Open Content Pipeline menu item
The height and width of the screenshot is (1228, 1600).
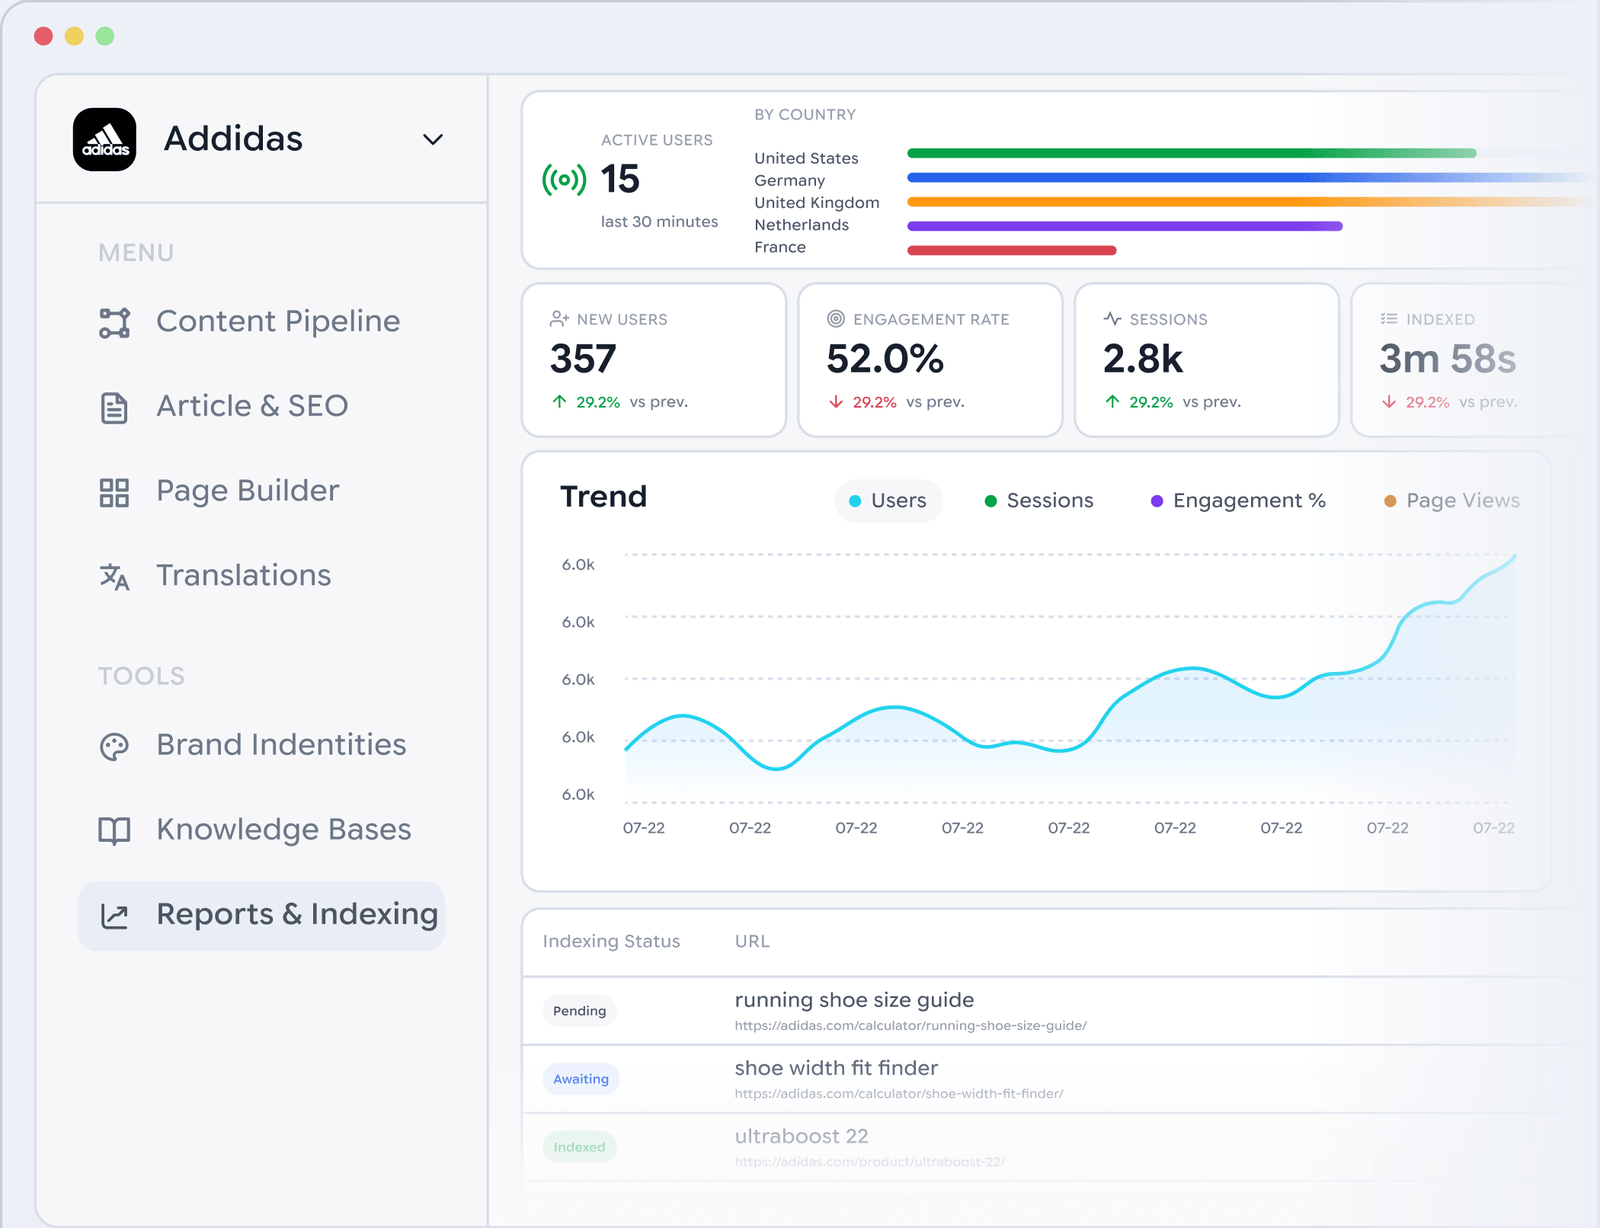(x=278, y=321)
